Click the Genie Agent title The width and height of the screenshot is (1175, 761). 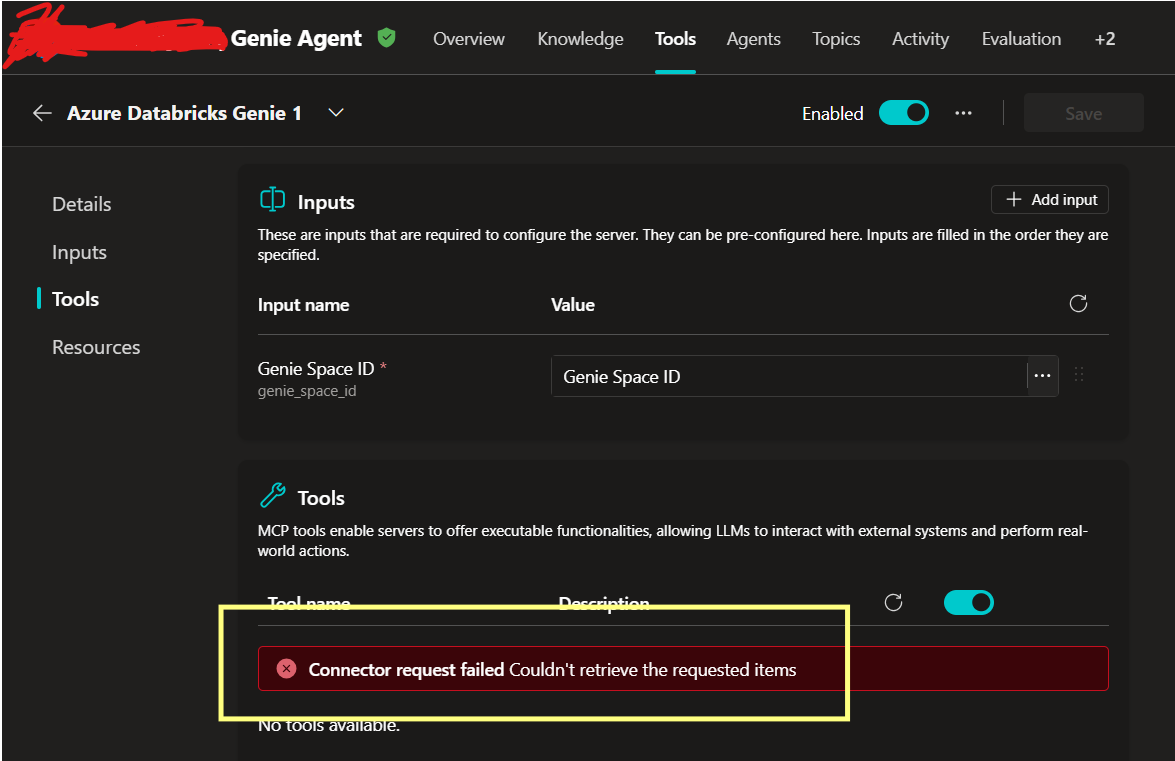click(x=296, y=38)
